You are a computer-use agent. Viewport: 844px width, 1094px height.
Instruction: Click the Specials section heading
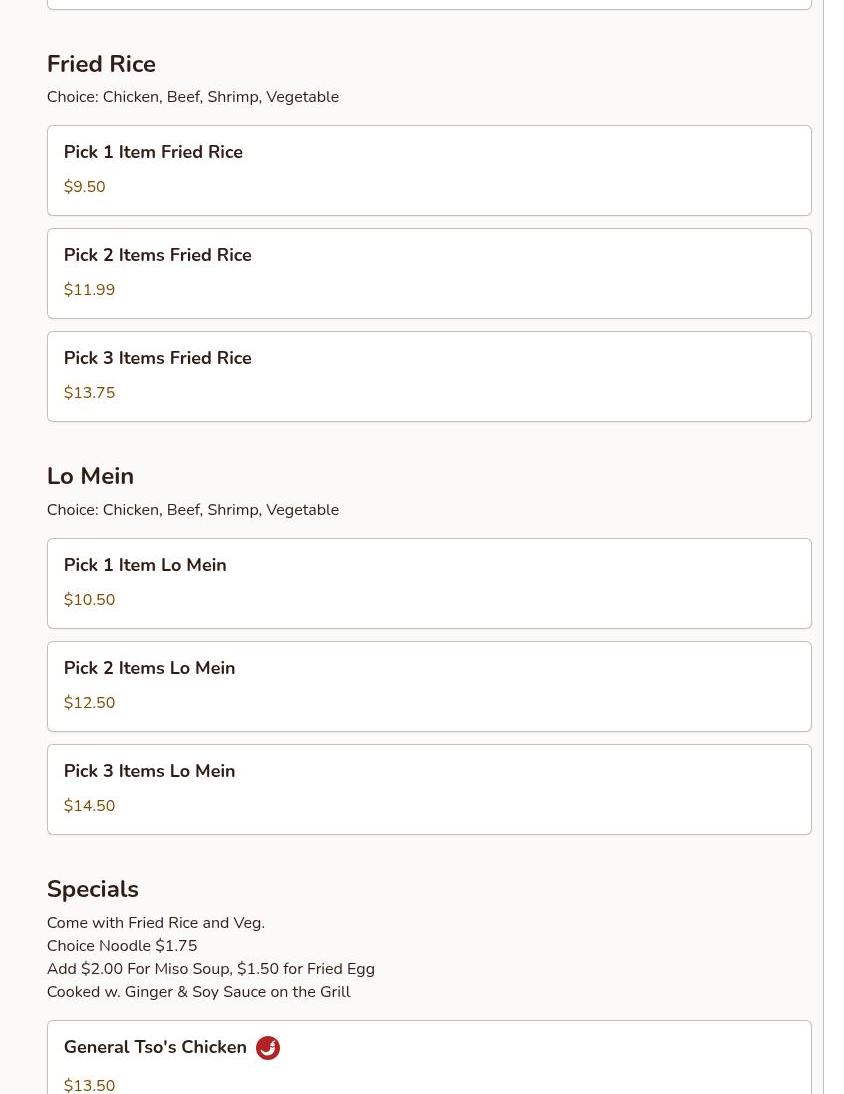(x=92, y=889)
